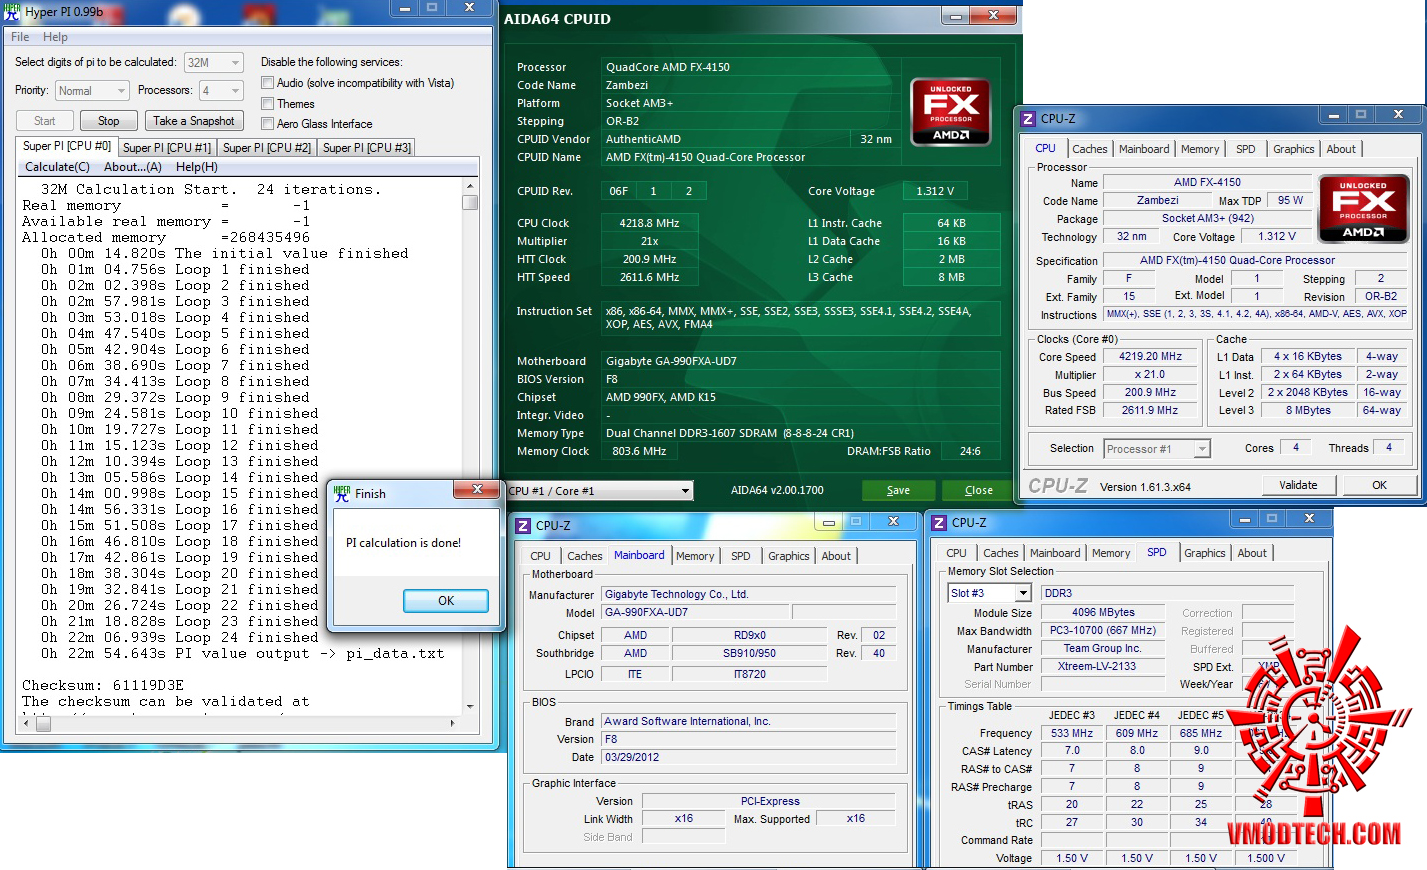Click the Hyper PI title bar icon
1427x870 pixels.
12,12
